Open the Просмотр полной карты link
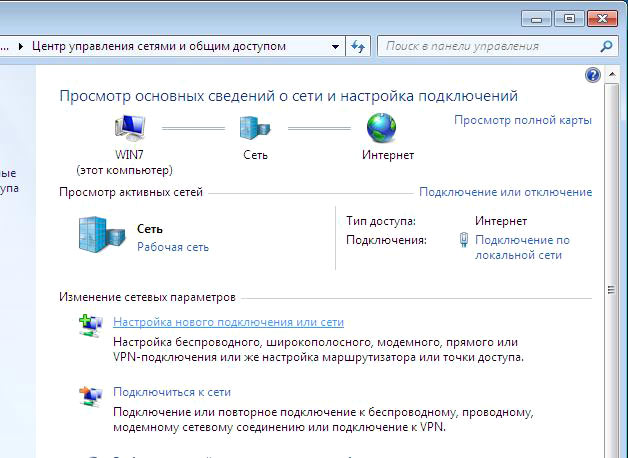The image size is (628, 458). click(x=522, y=120)
